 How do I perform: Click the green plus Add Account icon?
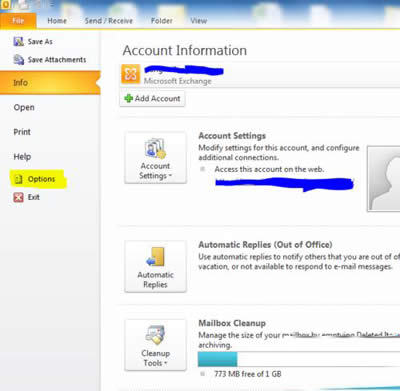[128, 98]
